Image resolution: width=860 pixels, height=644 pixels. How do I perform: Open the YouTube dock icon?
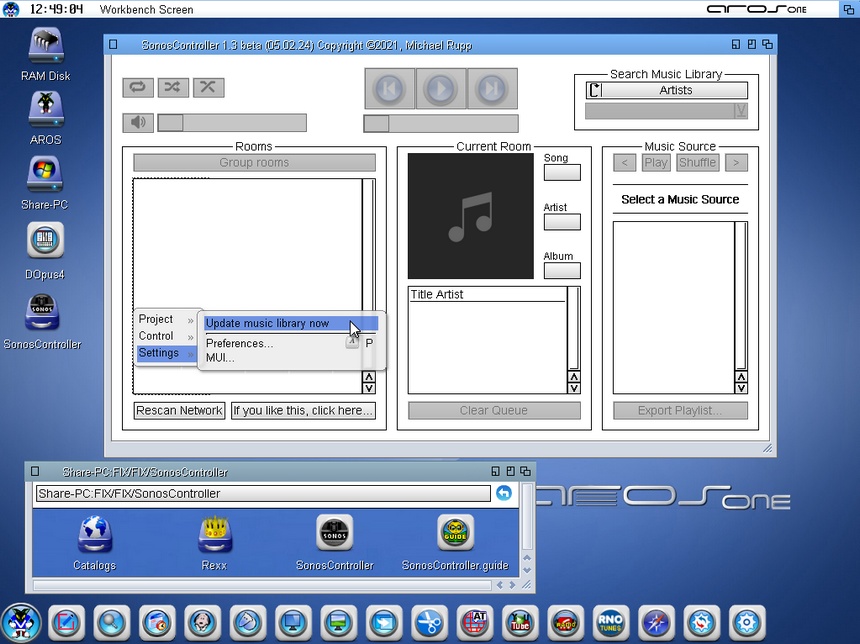519,623
